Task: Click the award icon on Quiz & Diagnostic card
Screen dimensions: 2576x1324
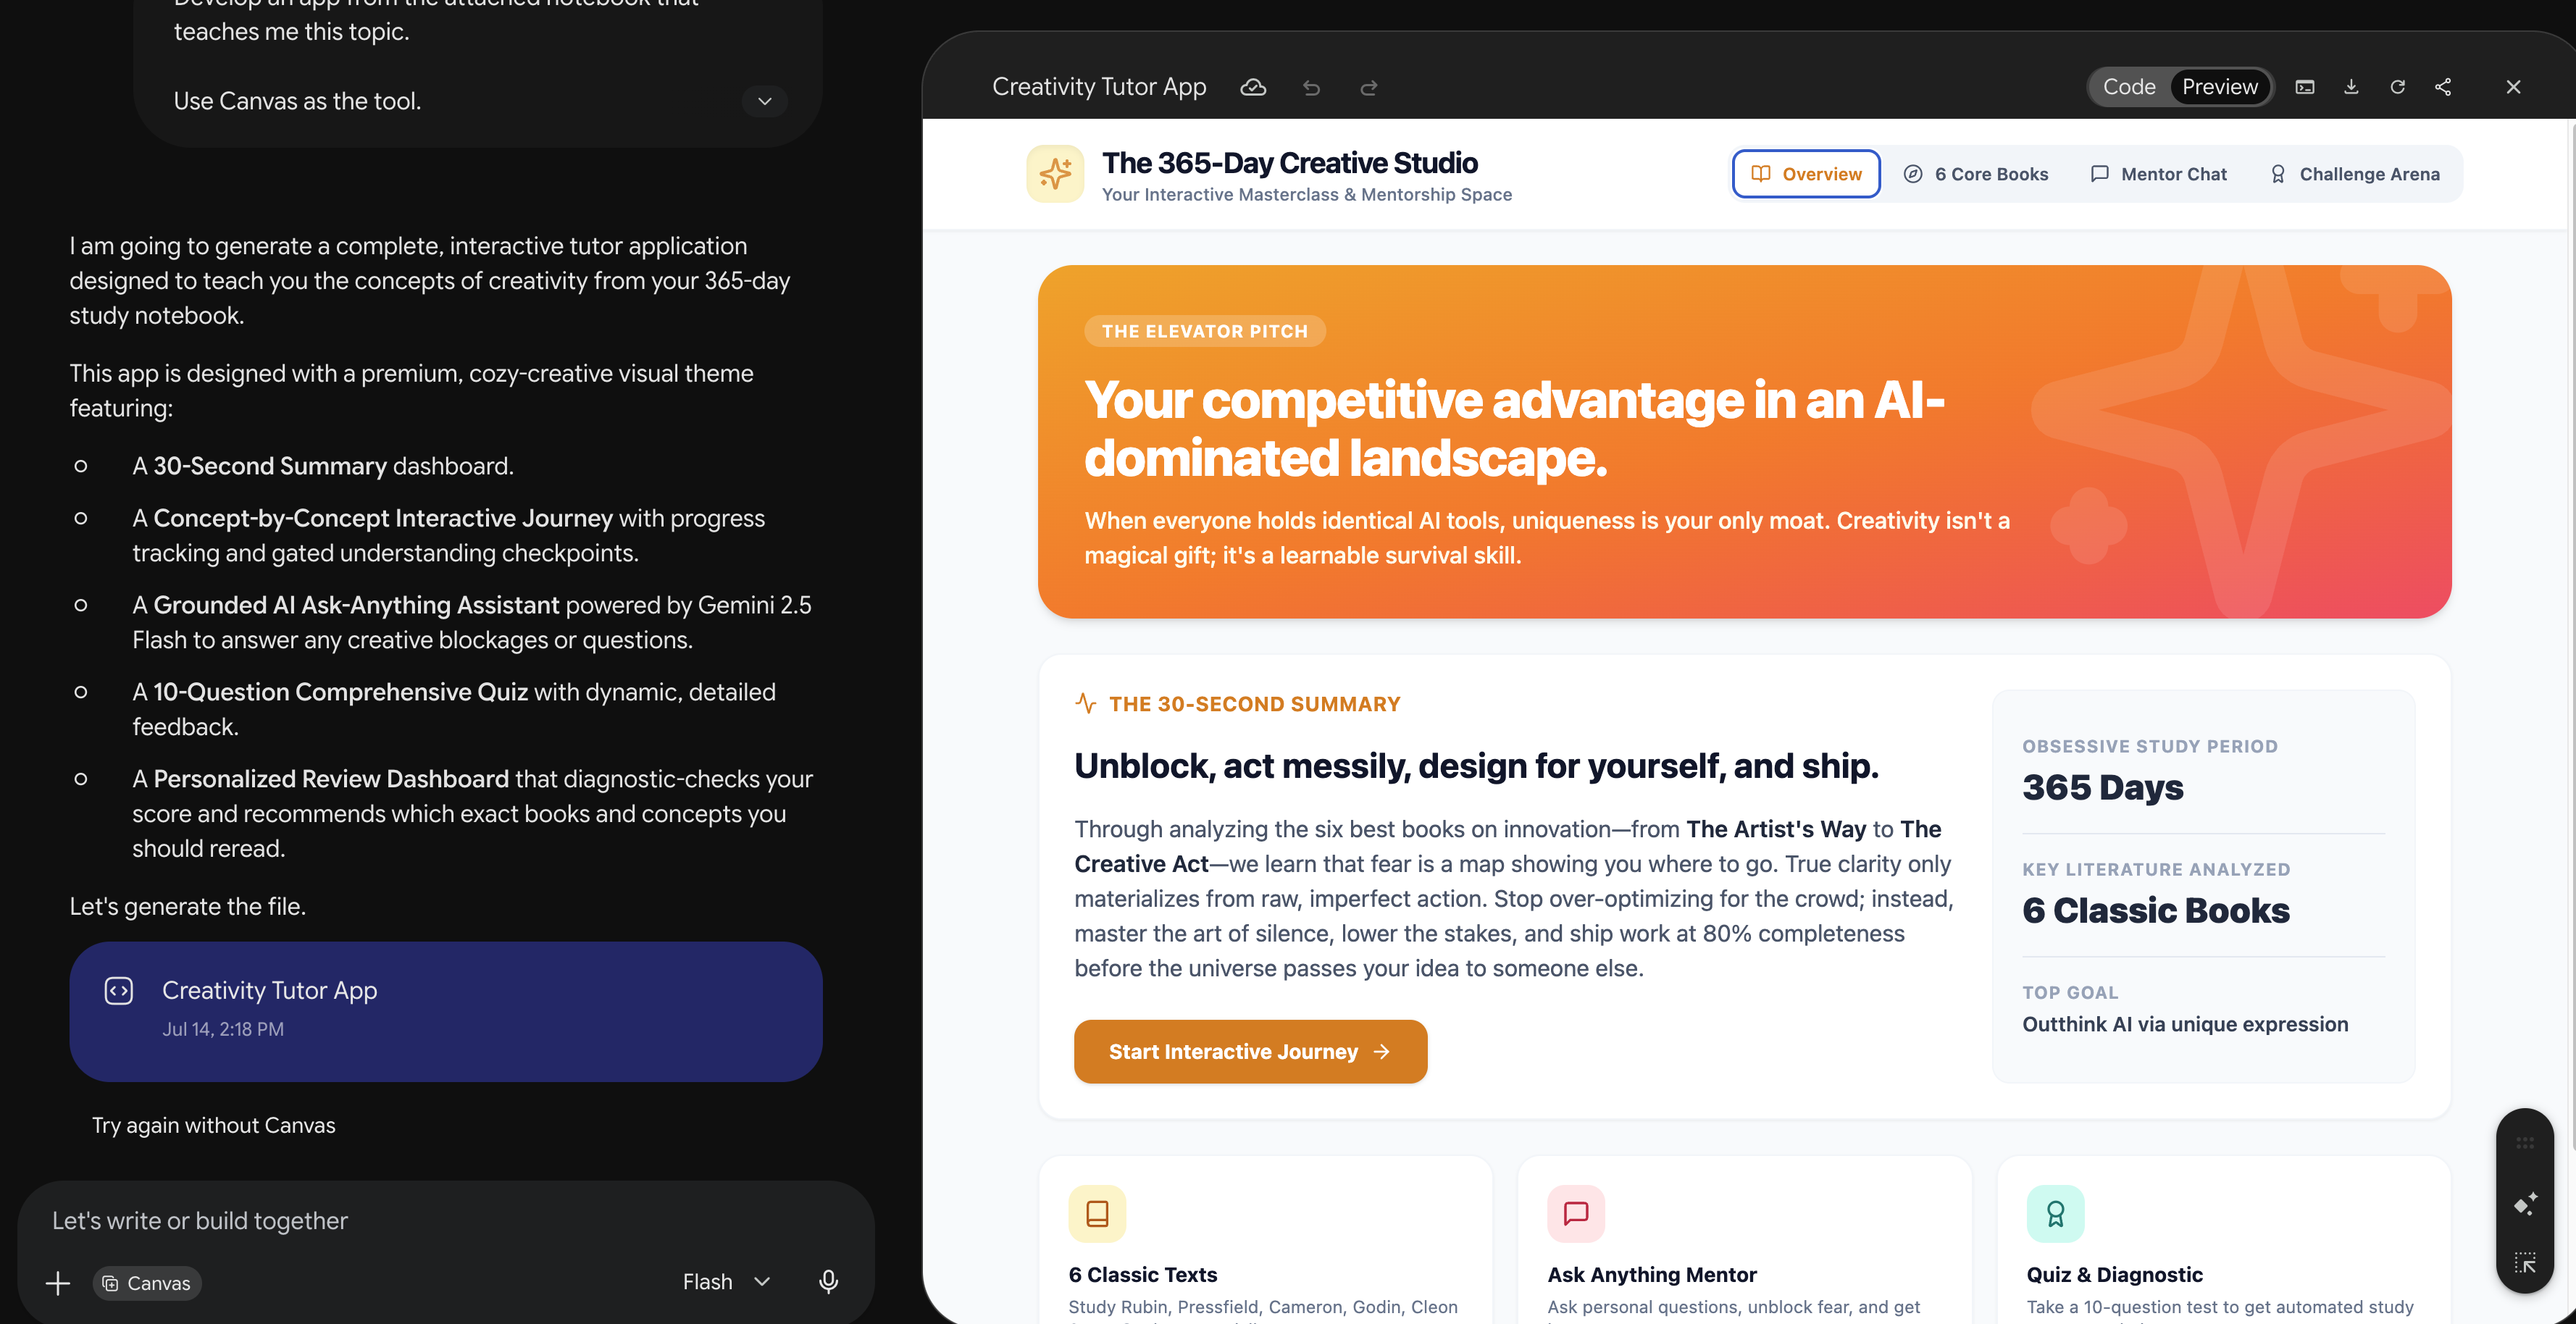Action: (2055, 1213)
